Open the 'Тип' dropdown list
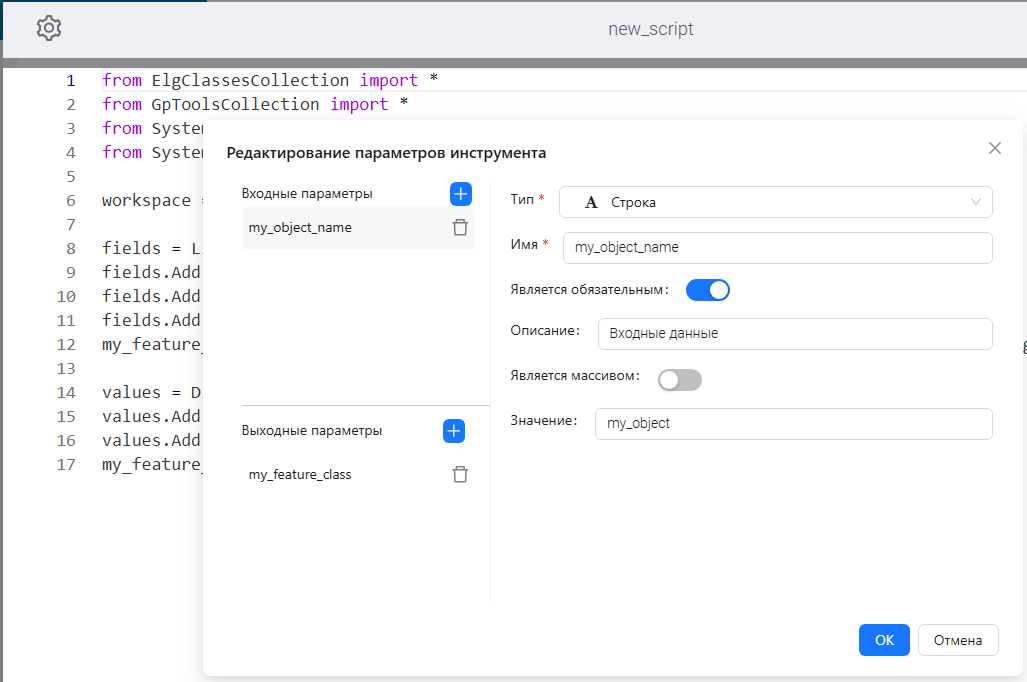 [x=775, y=202]
